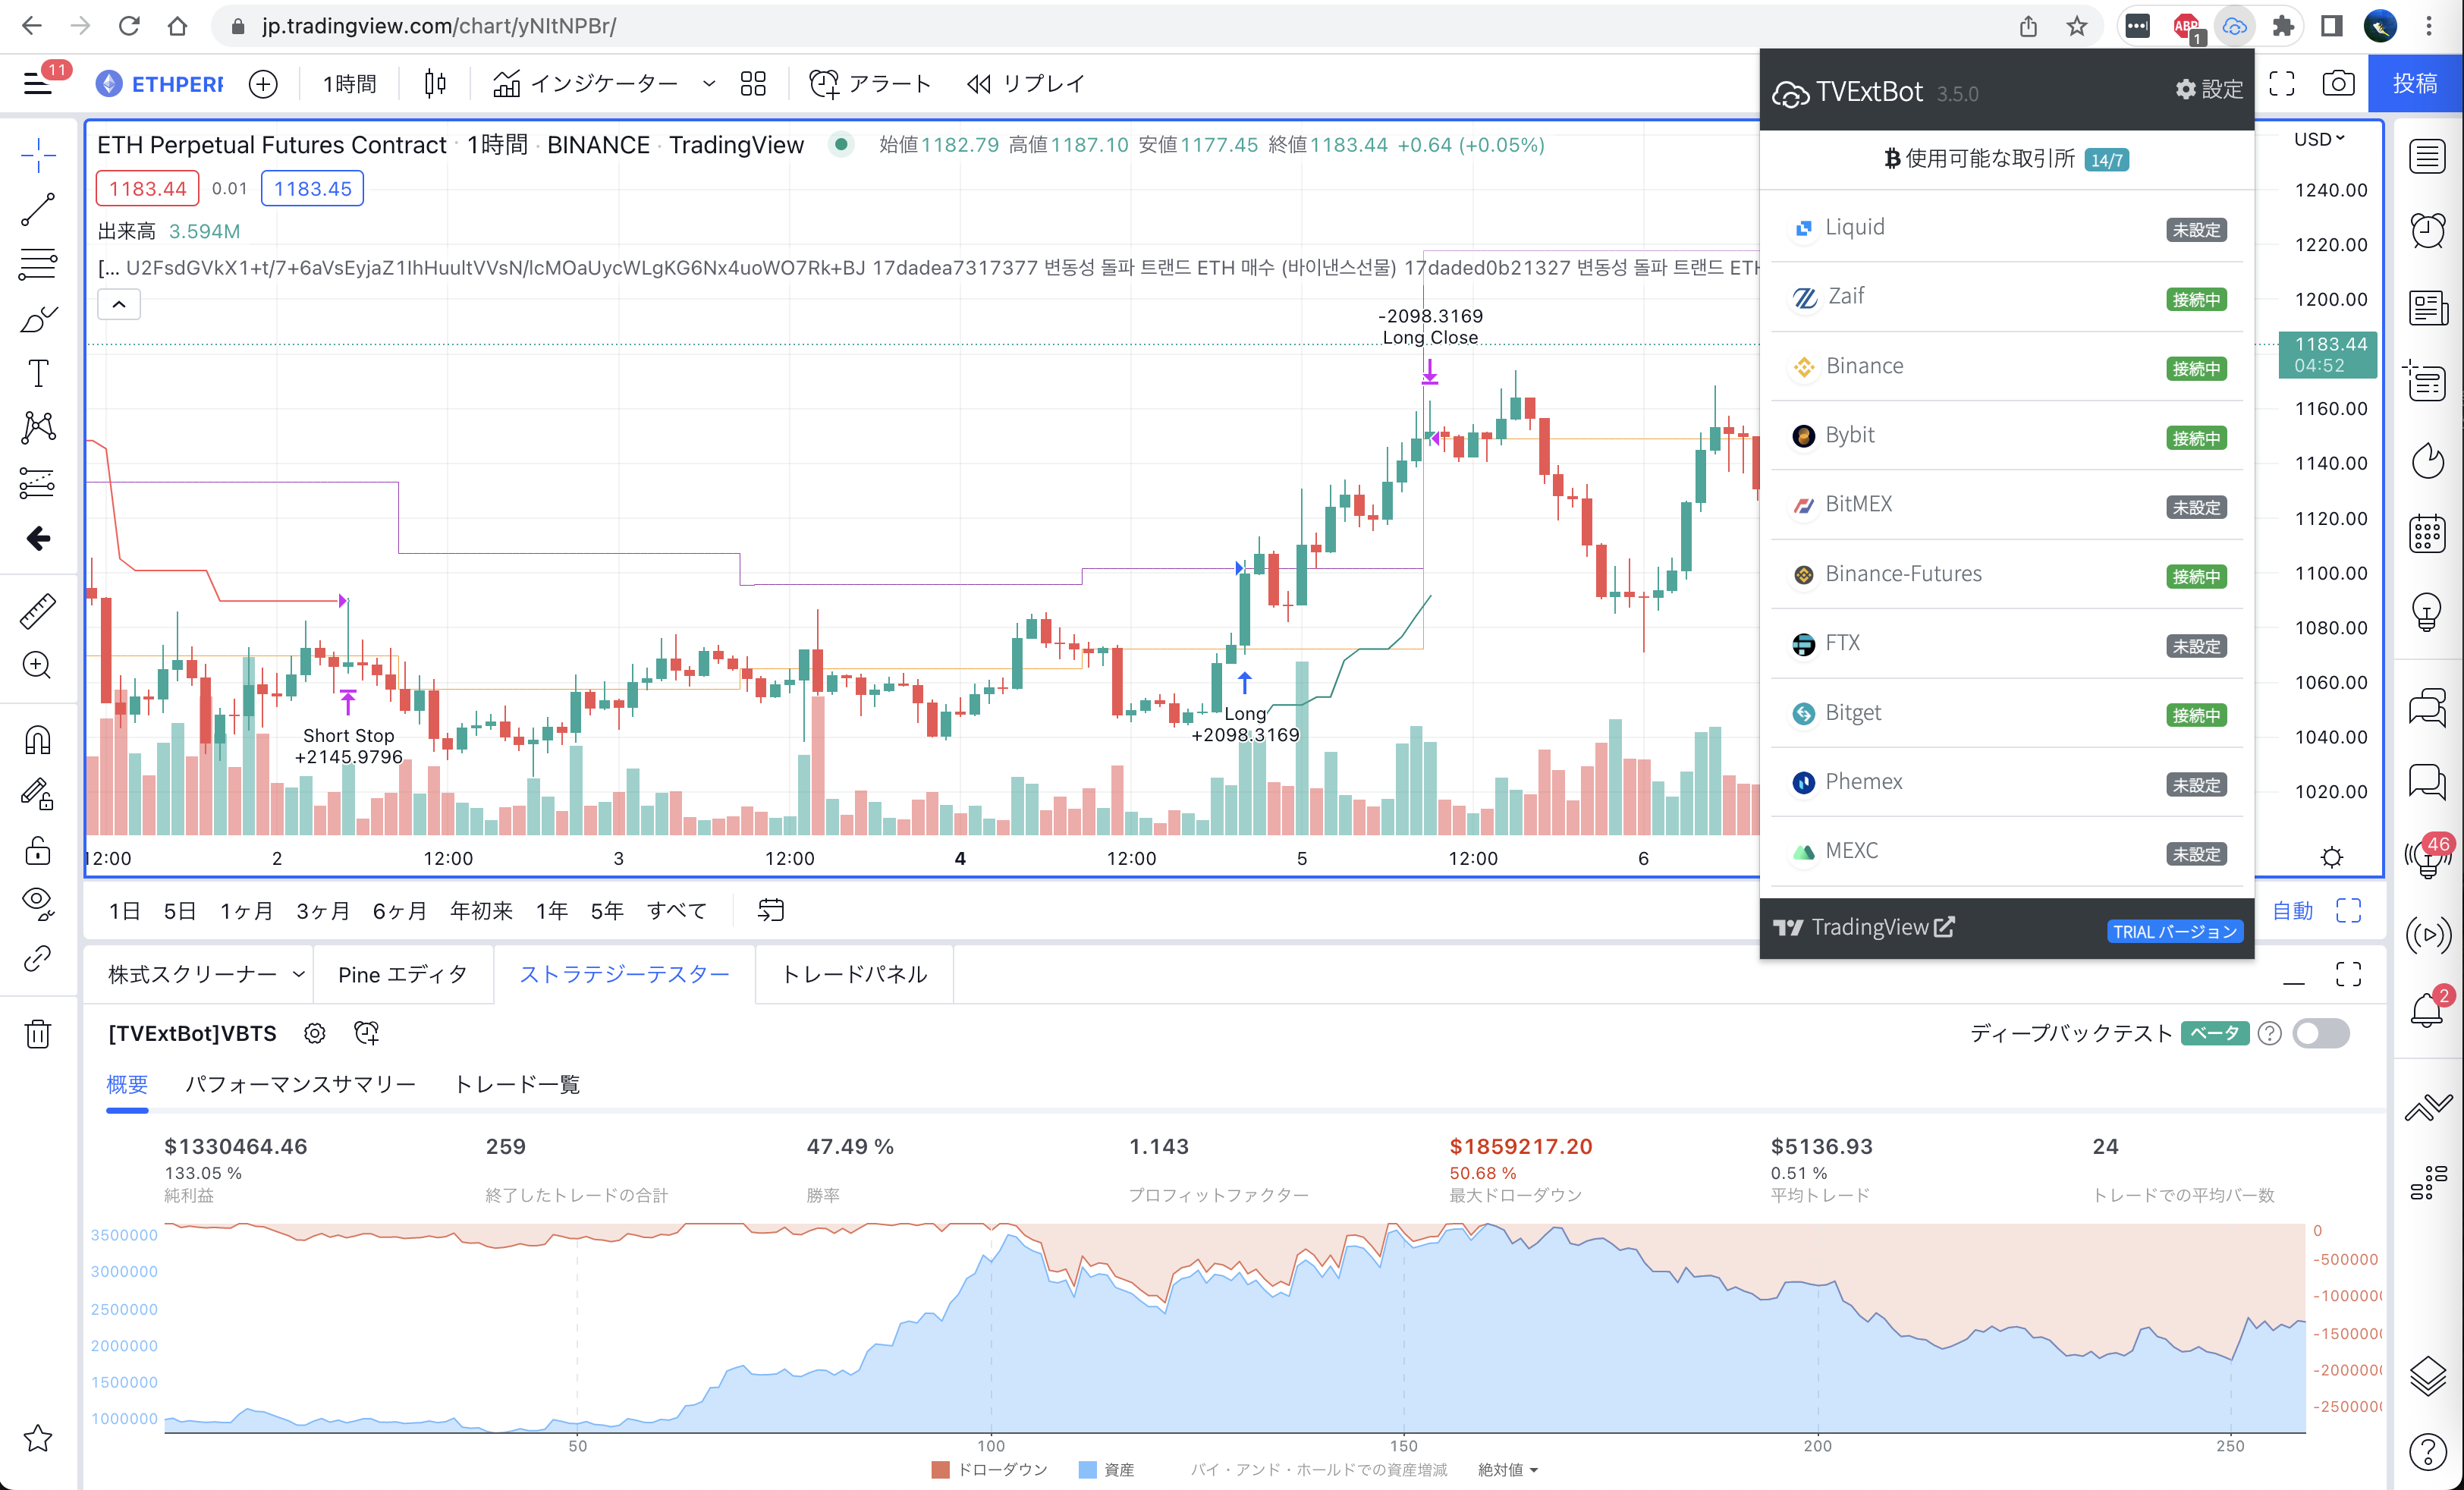Activate the zoom in tool
Viewport: 2464px width, 1490px height.
(x=38, y=665)
